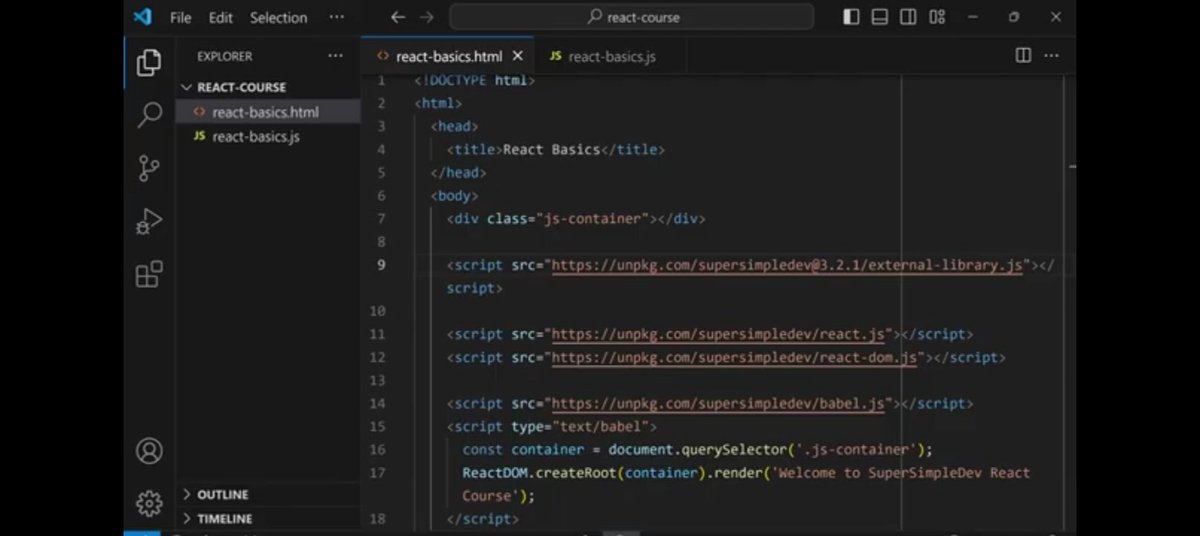1200x536 pixels.
Task: Go back with the left arrow
Action: tap(398, 17)
